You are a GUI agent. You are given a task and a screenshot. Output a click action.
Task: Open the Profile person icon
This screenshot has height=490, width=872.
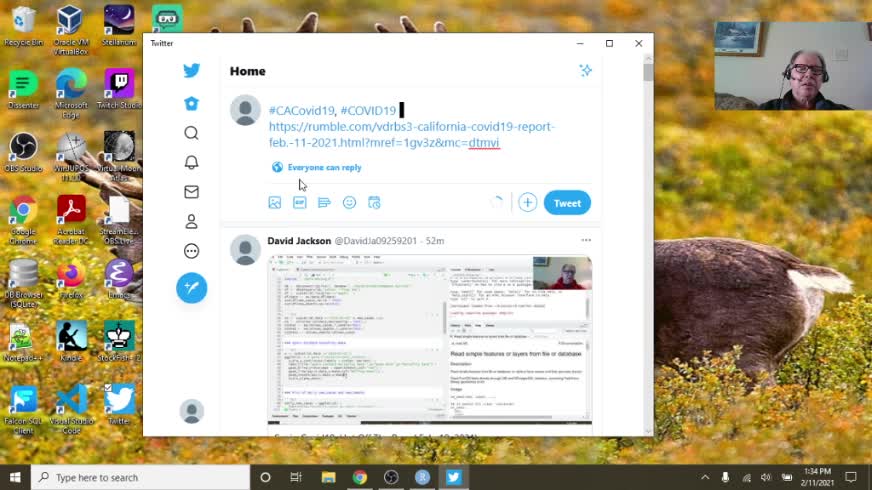click(191, 221)
